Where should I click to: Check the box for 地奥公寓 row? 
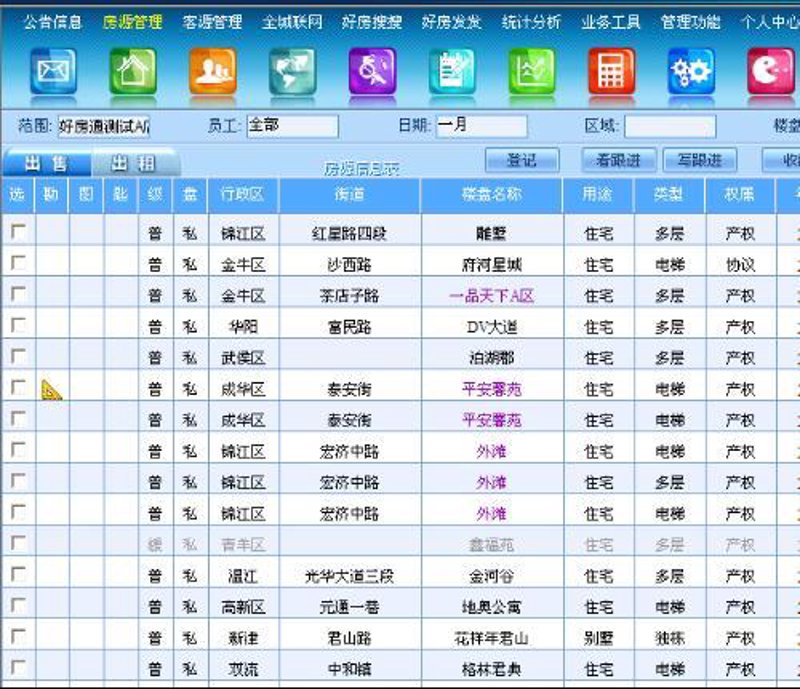coord(18,605)
